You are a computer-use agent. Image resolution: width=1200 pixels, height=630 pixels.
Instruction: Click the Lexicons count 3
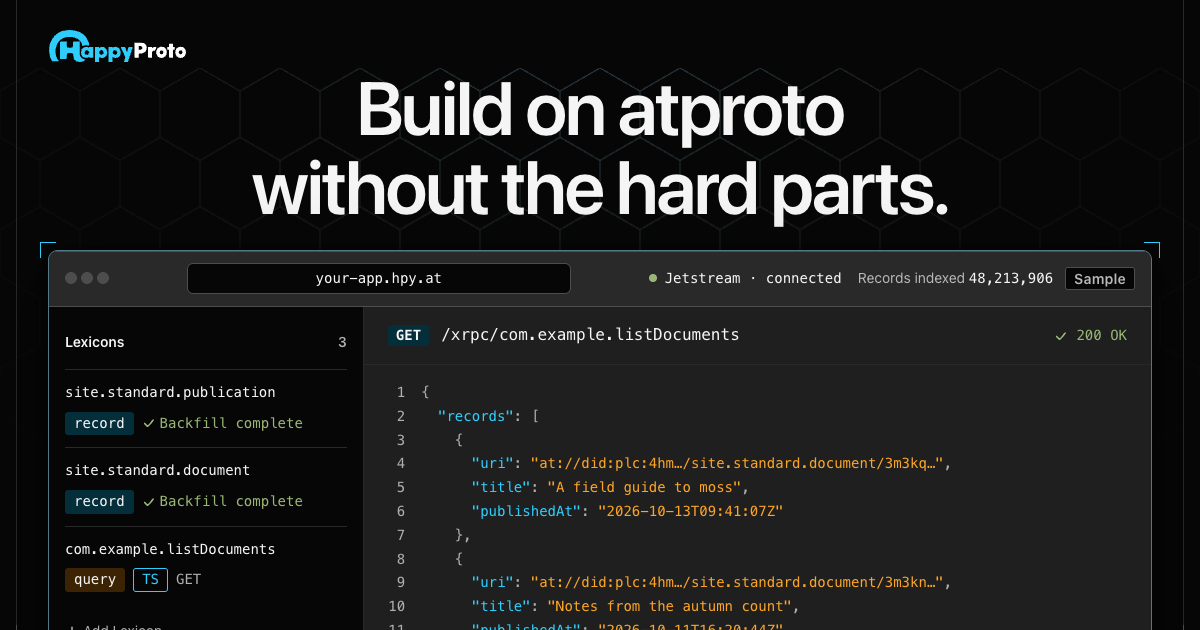[342, 342]
